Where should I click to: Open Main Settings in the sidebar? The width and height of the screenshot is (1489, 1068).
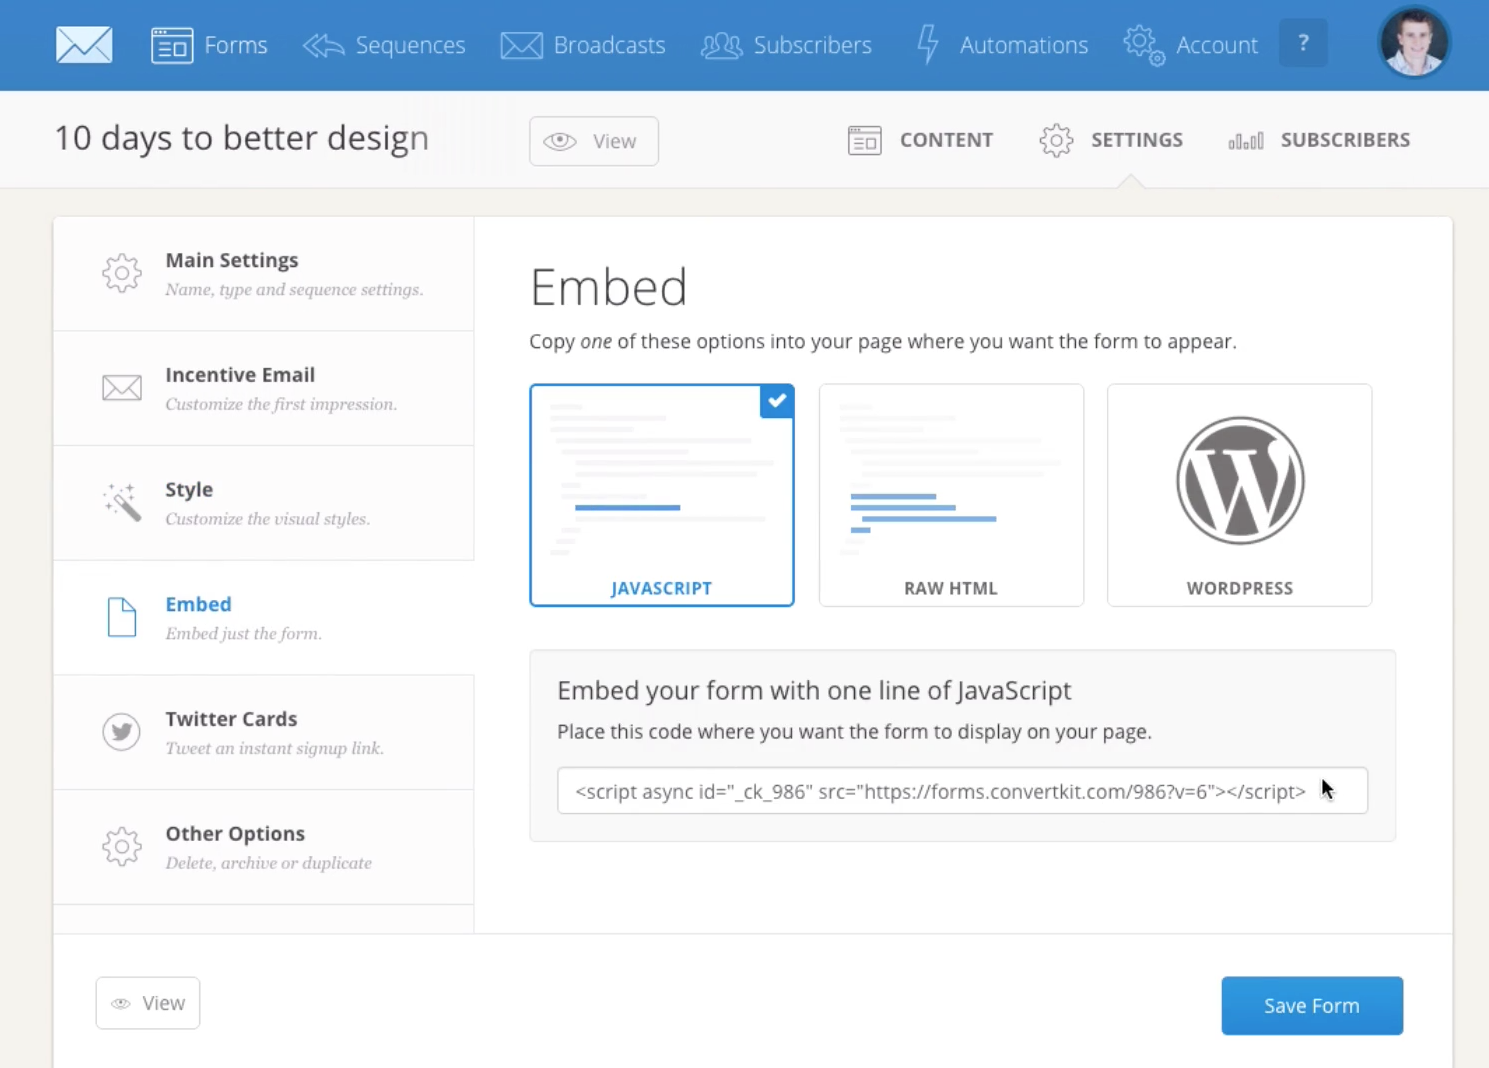[x=264, y=274]
